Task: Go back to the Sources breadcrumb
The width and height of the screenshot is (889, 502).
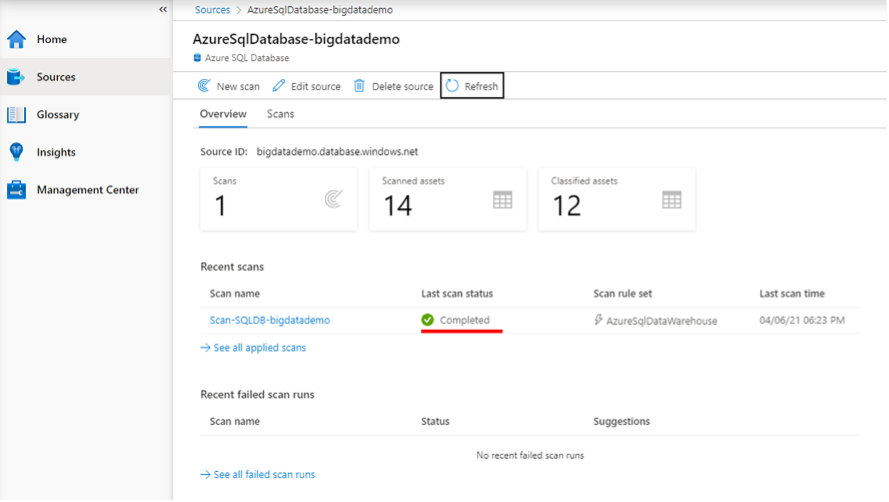Action: tap(213, 10)
